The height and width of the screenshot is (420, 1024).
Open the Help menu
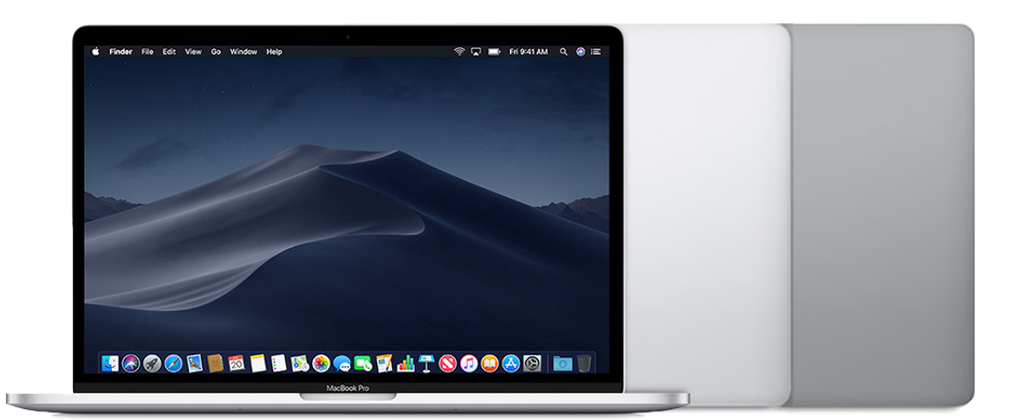[274, 52]
